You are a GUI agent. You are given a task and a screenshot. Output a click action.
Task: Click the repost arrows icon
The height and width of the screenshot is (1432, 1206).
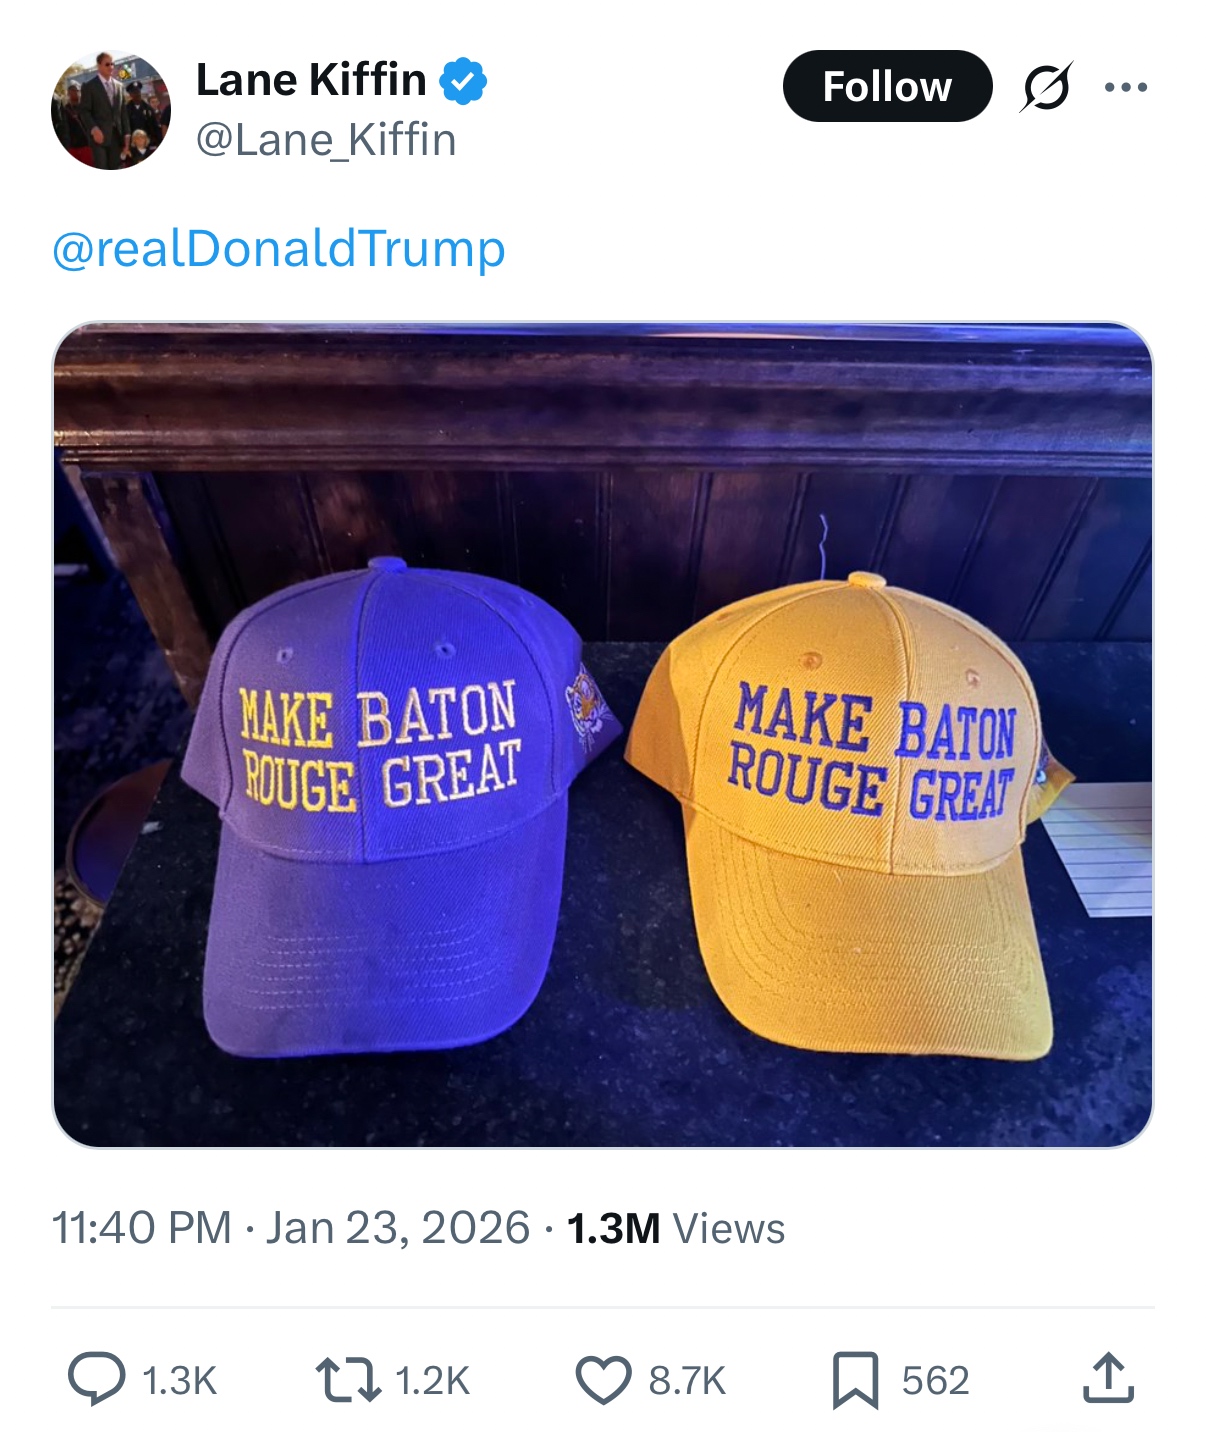(x=347, y=1380)
